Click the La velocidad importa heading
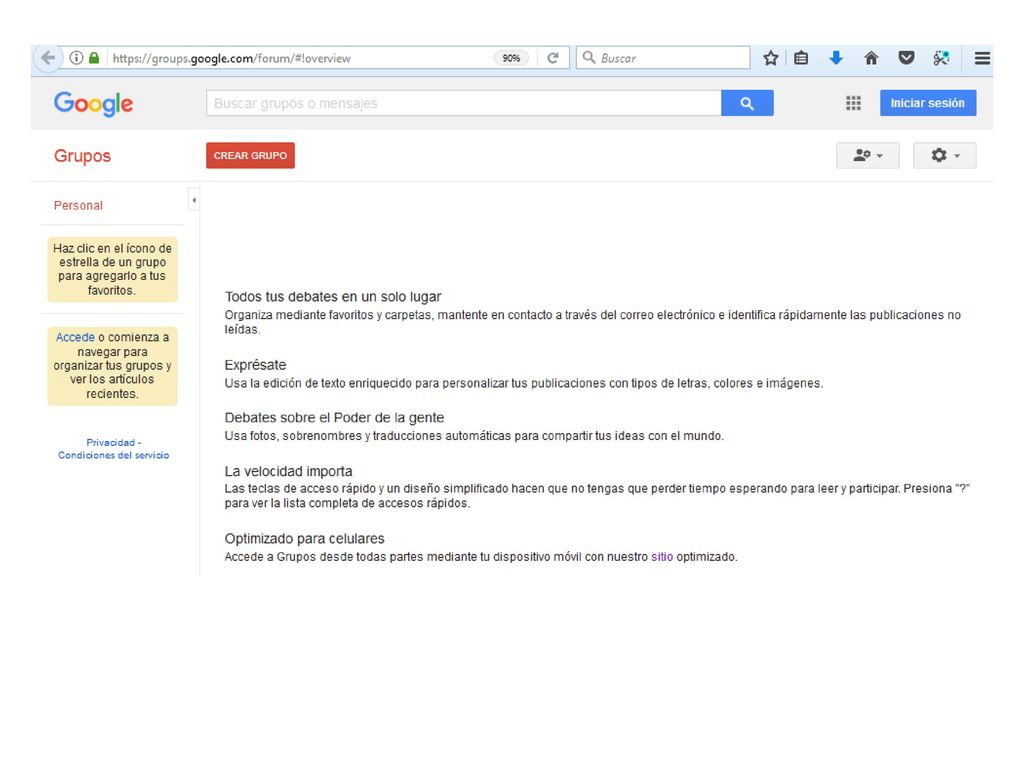 (289, 472)
